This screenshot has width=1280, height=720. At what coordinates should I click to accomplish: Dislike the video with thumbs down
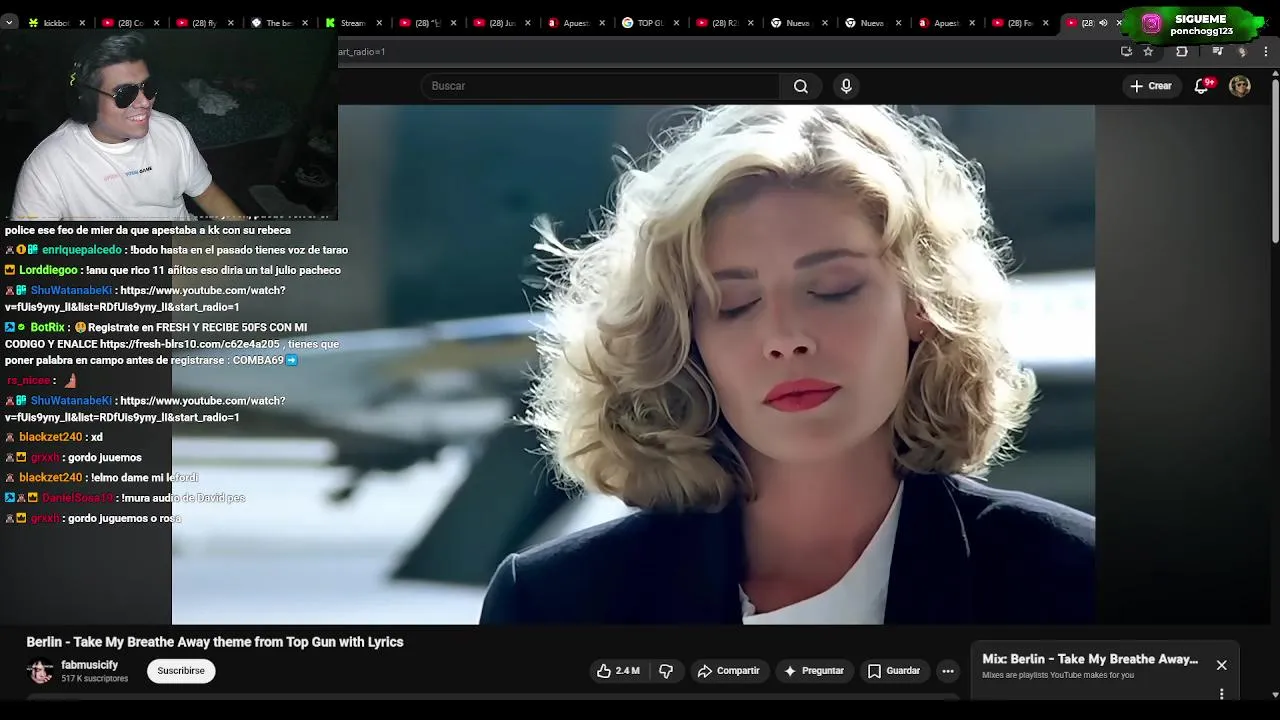pyautogui.click(x=666, y=671)
